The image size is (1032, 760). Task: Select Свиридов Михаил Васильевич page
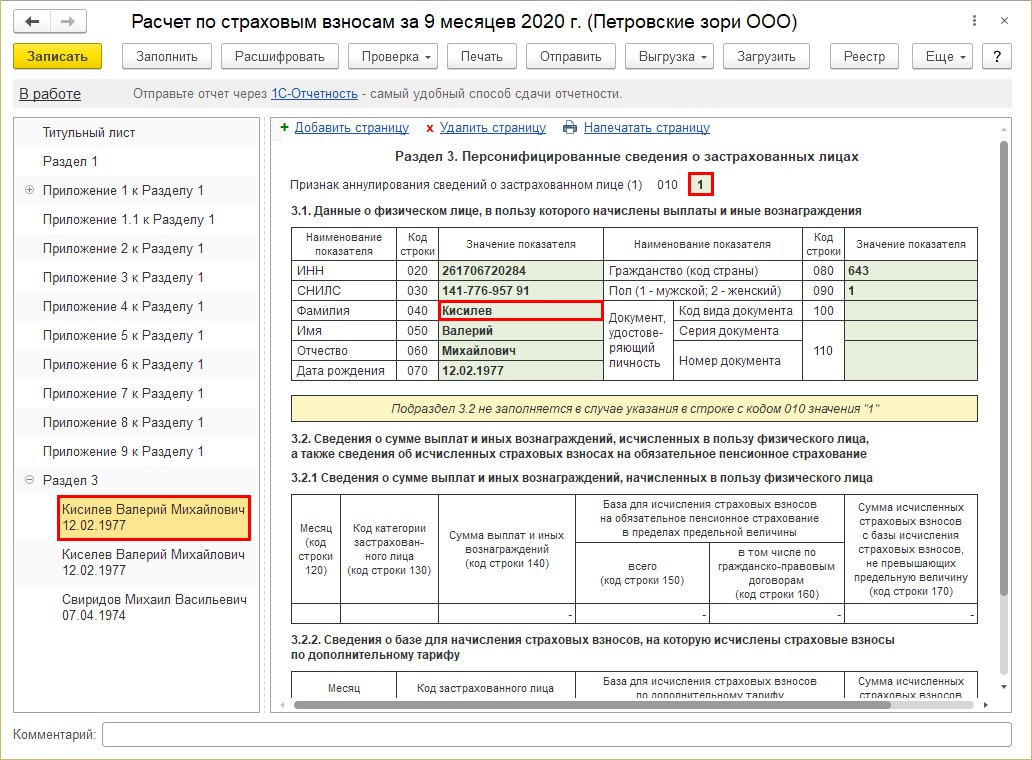click(x=154, y=607)
